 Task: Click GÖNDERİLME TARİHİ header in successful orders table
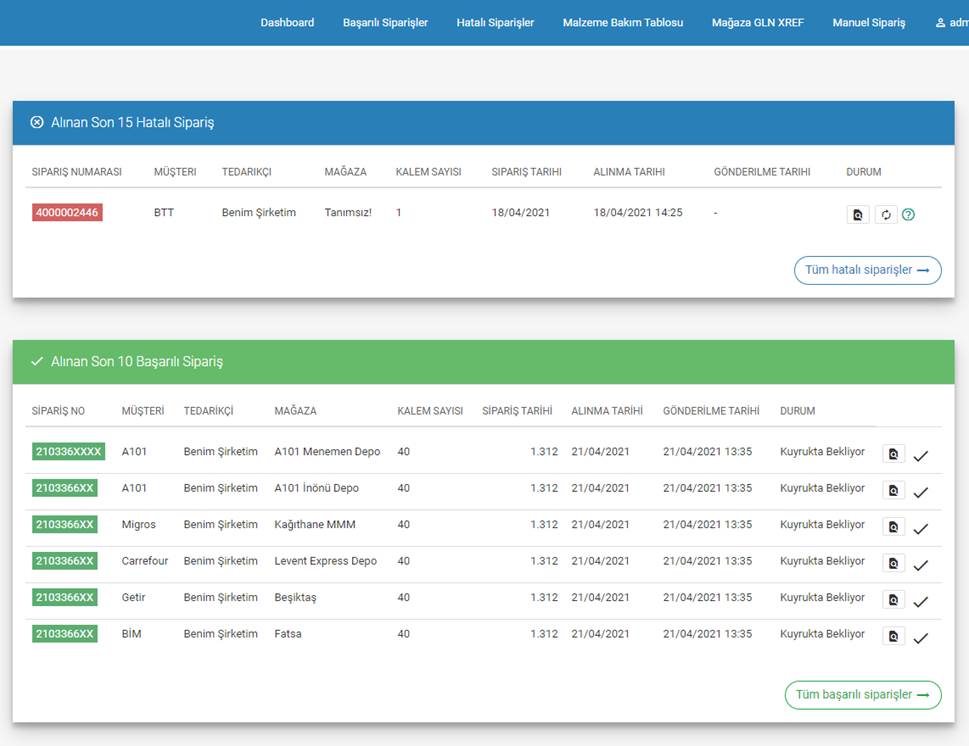click(x=711, y=411)
